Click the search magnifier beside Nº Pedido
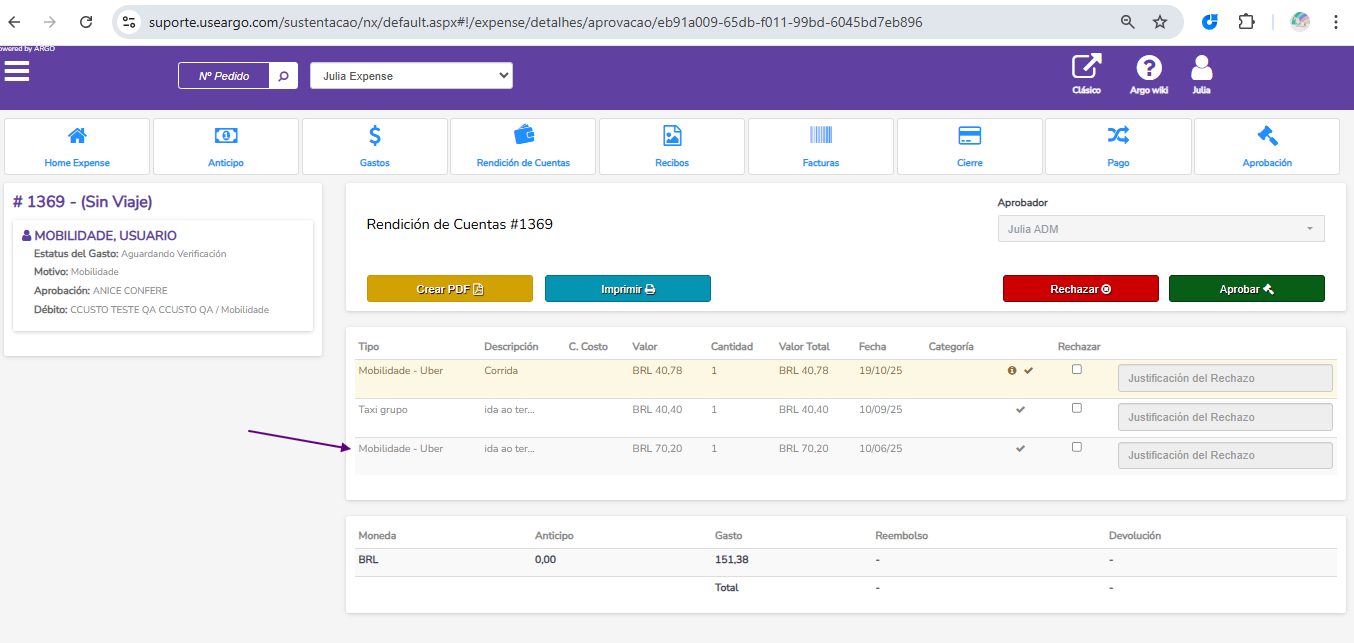Screen dimensions: 1354x643 283,76
